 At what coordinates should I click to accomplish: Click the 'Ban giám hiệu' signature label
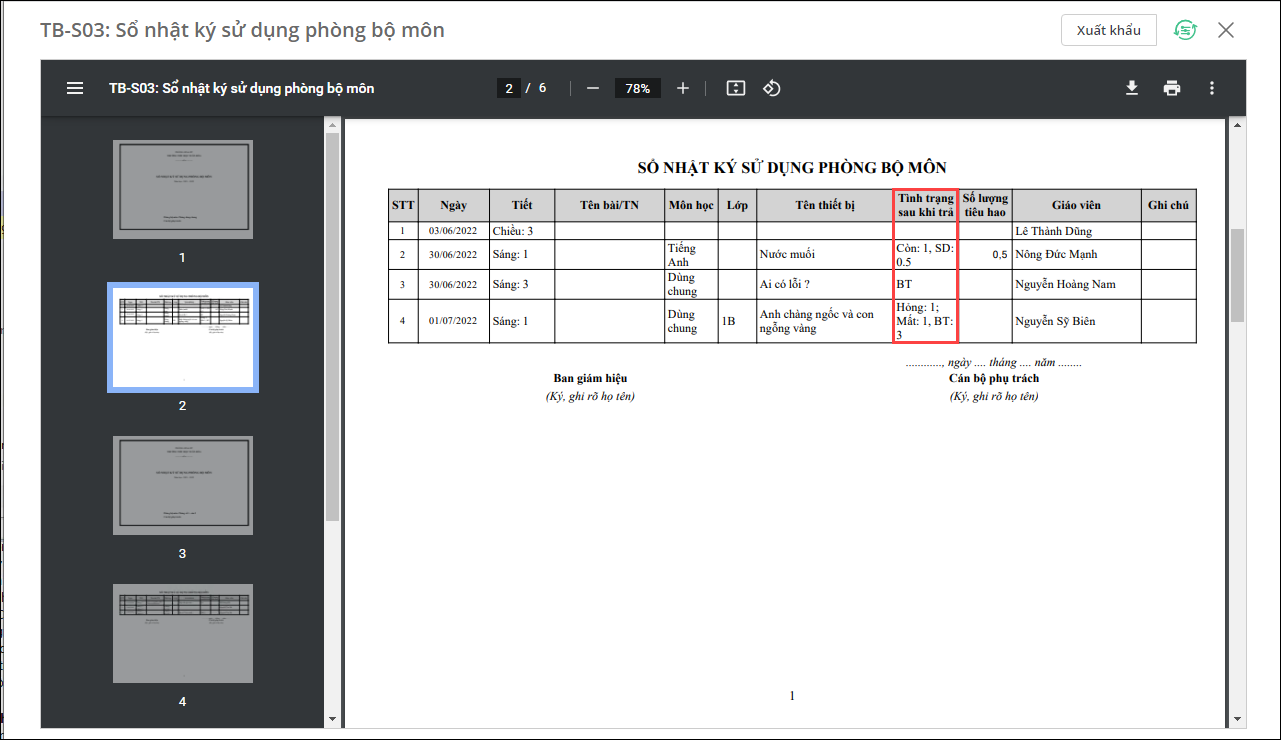(590, 378)
